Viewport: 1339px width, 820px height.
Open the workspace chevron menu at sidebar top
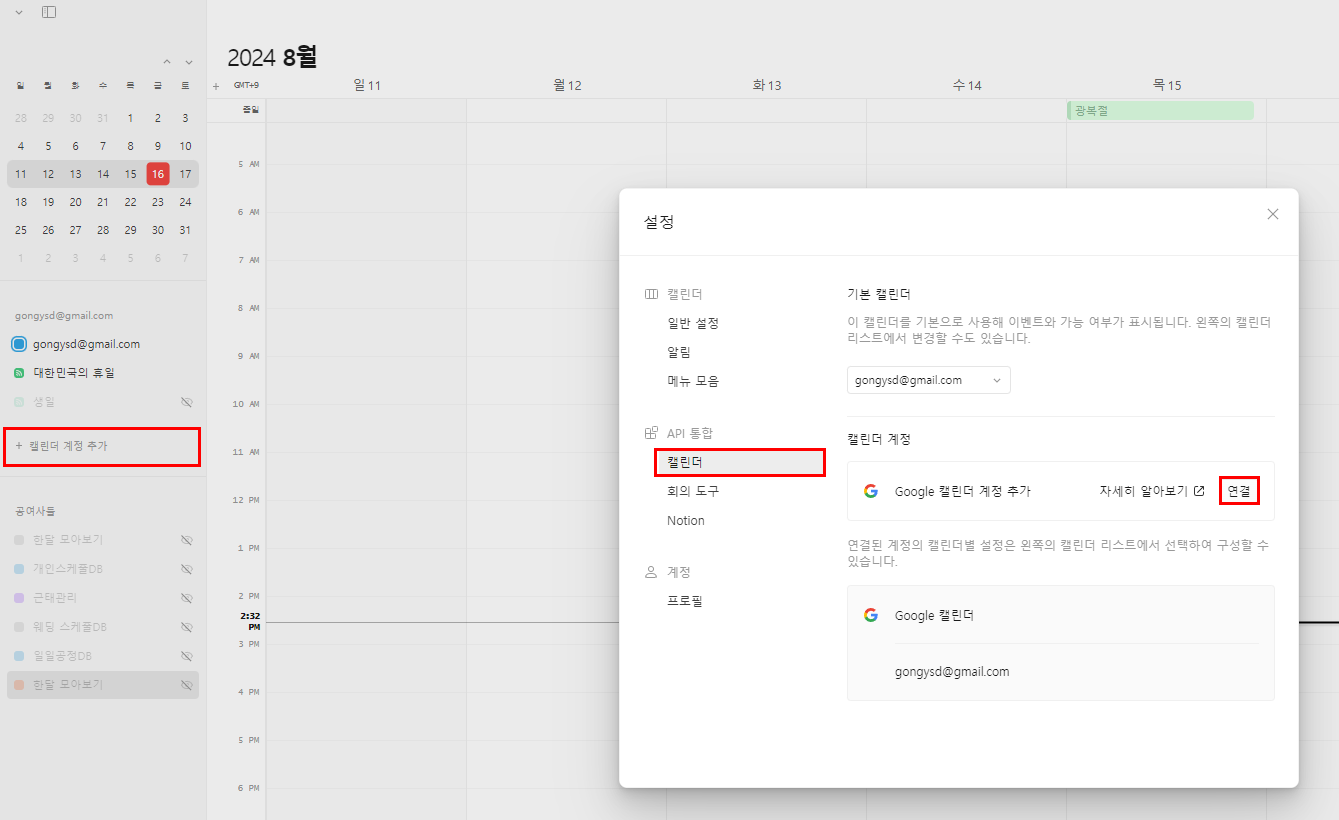point(19,12)
